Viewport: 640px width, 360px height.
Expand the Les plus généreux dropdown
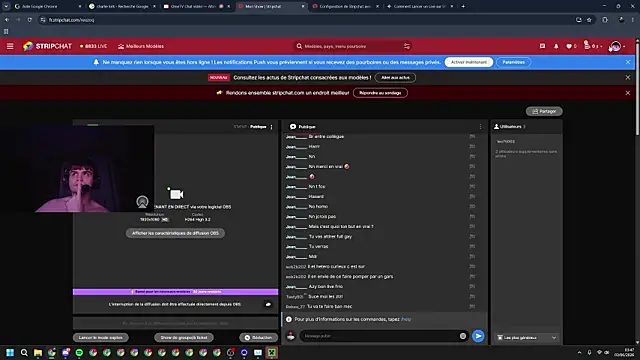527,338
